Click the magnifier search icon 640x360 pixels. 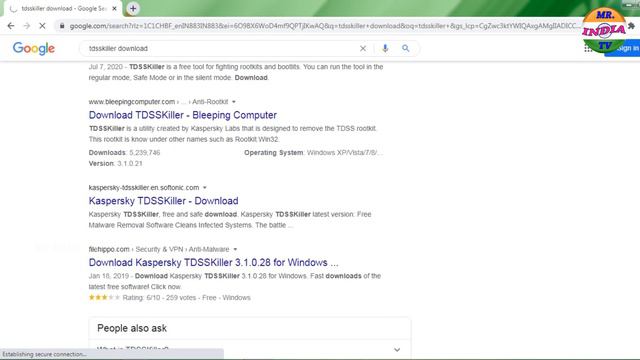pyautogui.click(x=405, y=48)
